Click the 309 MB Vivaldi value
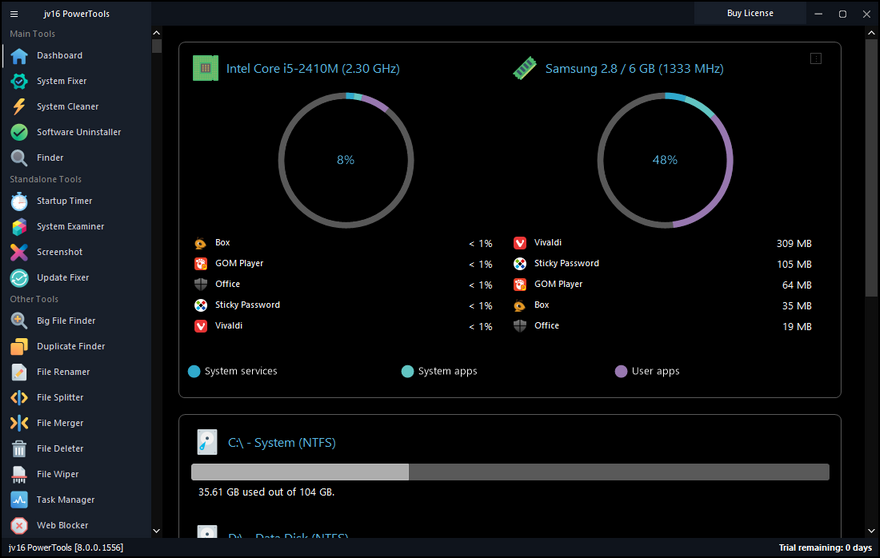Viewport: 880px width, 558px height. coord(794,244)
